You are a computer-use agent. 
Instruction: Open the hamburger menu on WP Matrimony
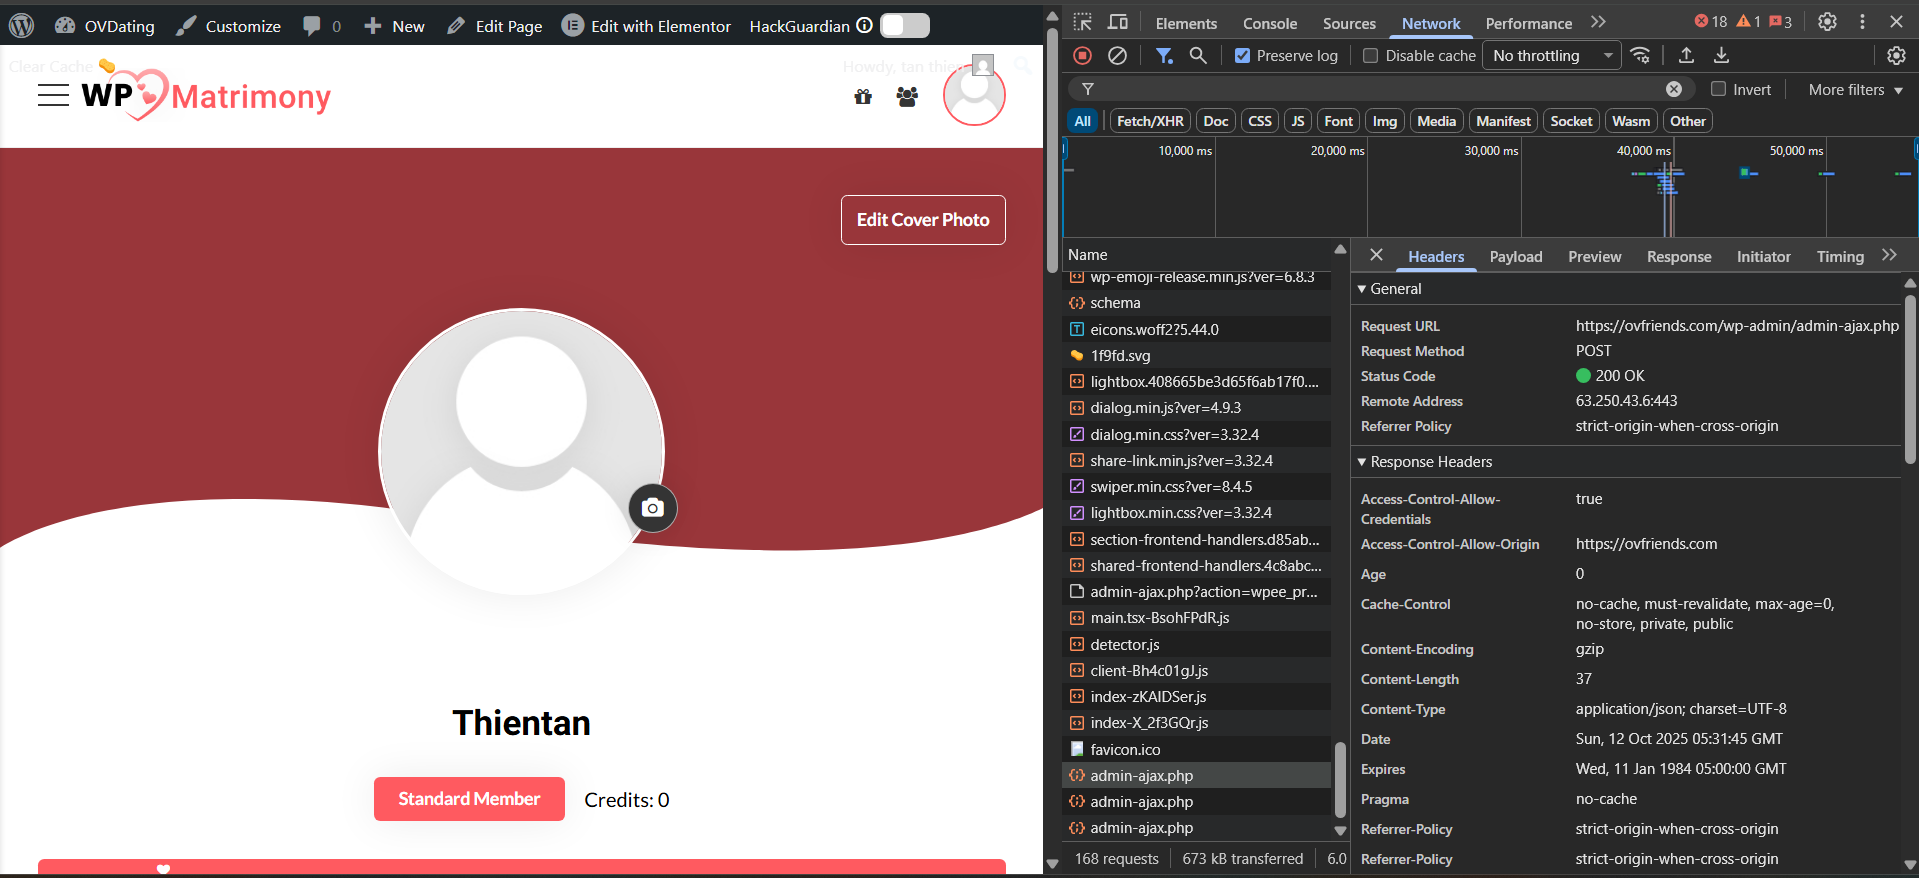(53, 96)
